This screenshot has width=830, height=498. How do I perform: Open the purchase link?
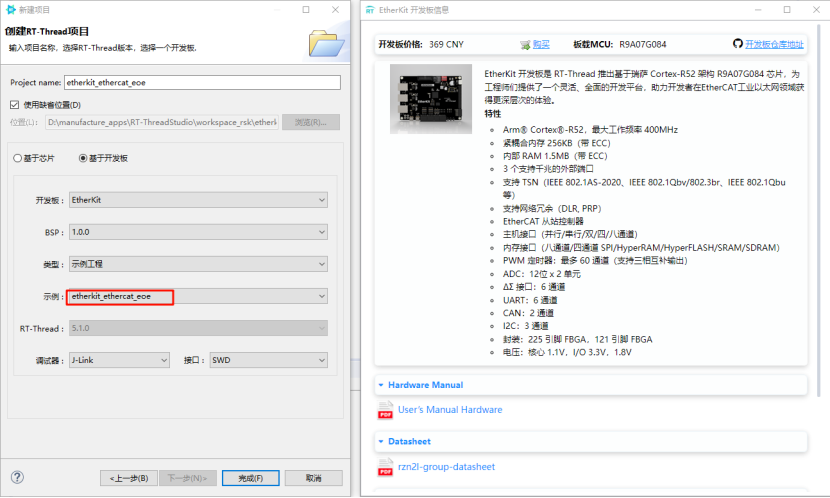coord(540,44)
